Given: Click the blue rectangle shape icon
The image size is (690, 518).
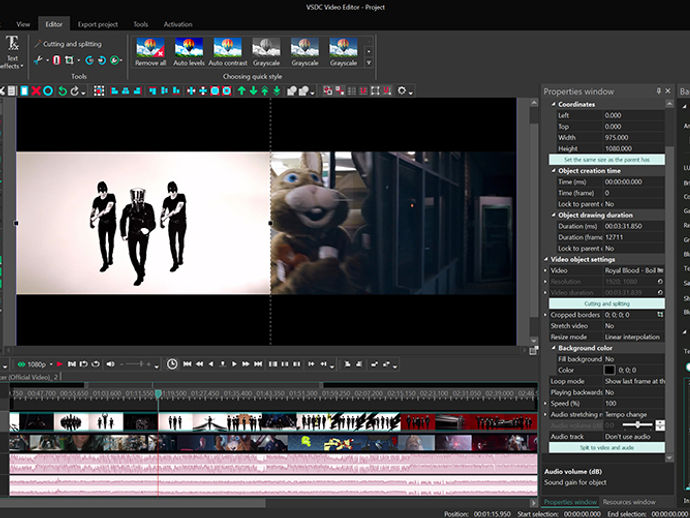Looking at the screenshot, I should click(x=24, y=91).
